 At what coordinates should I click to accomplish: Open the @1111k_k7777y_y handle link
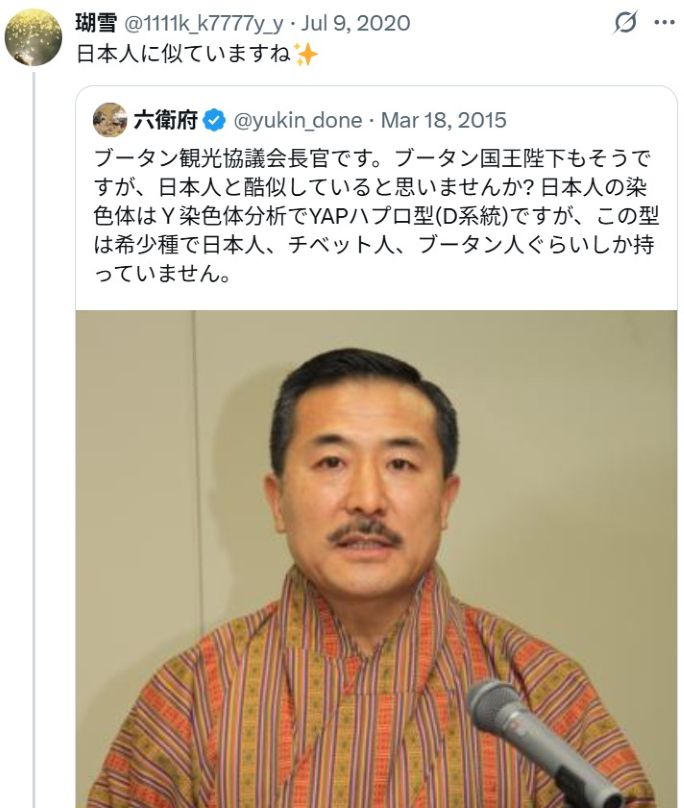(x=204, y=24)
